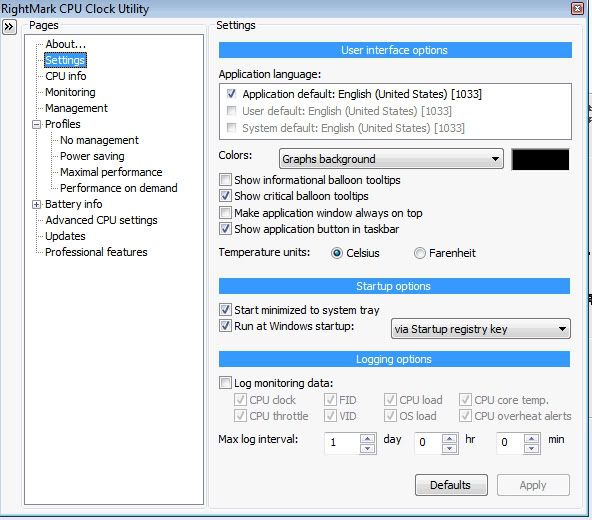This screenshot has height=520, width=592.
Task: Collapse the Pages panel with double-arrow icon
Action: (9, 27)
